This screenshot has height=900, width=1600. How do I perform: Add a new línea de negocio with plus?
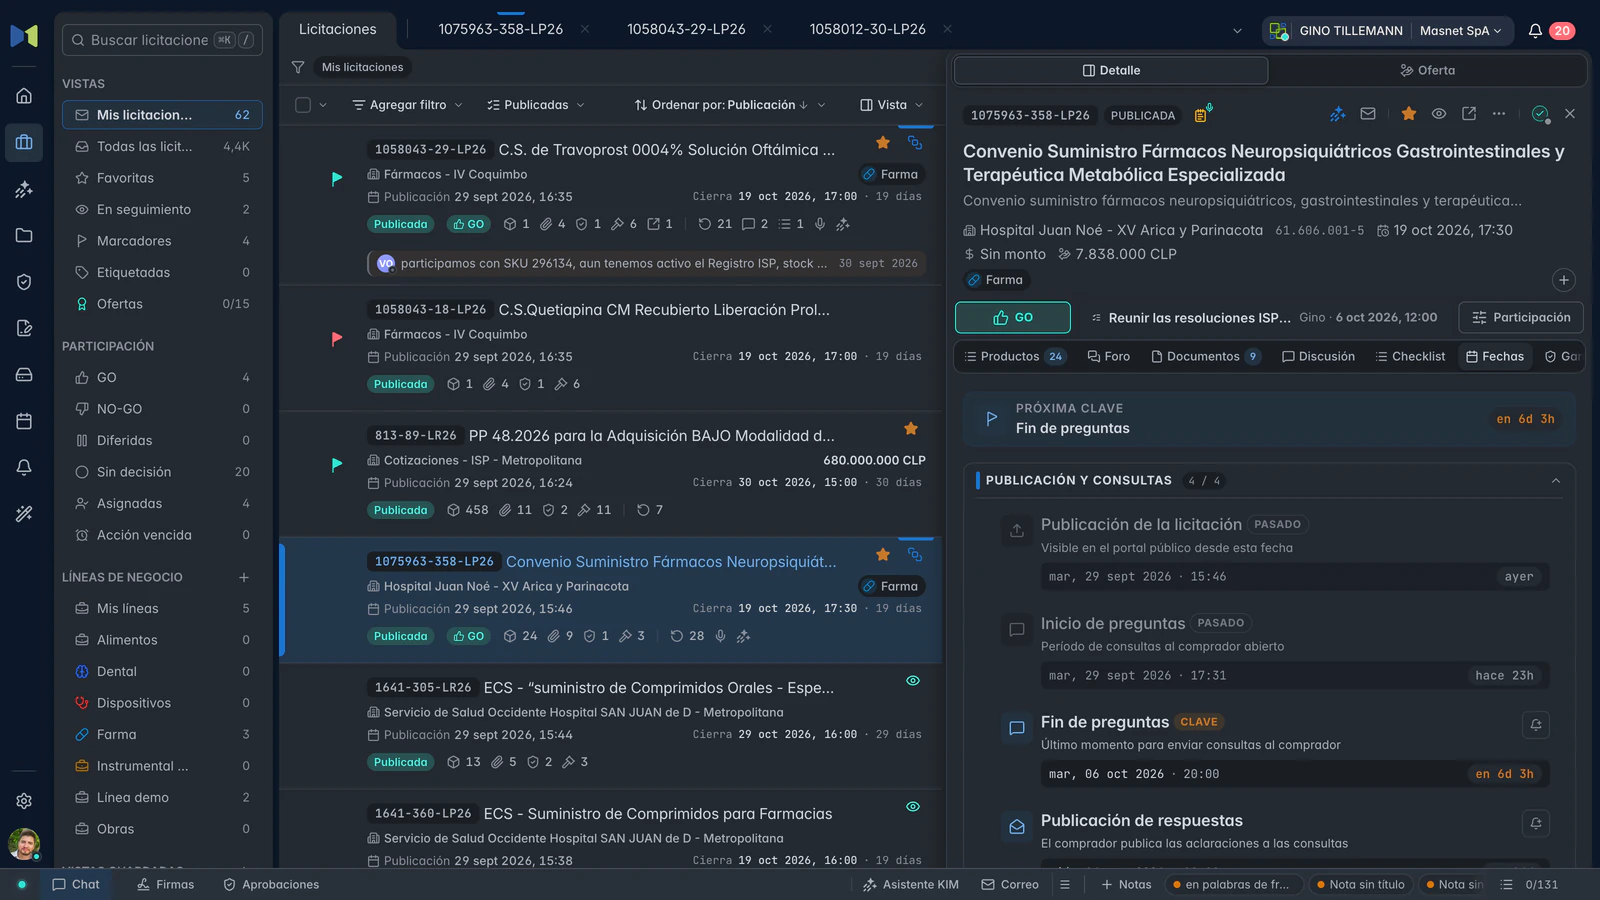(244, 577)
